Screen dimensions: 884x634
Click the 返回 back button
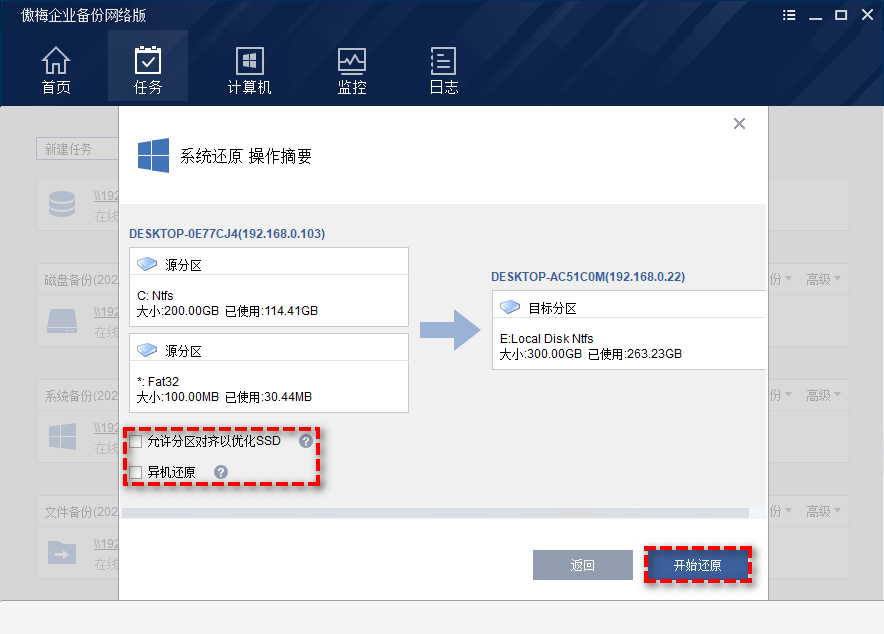[582, 565]
